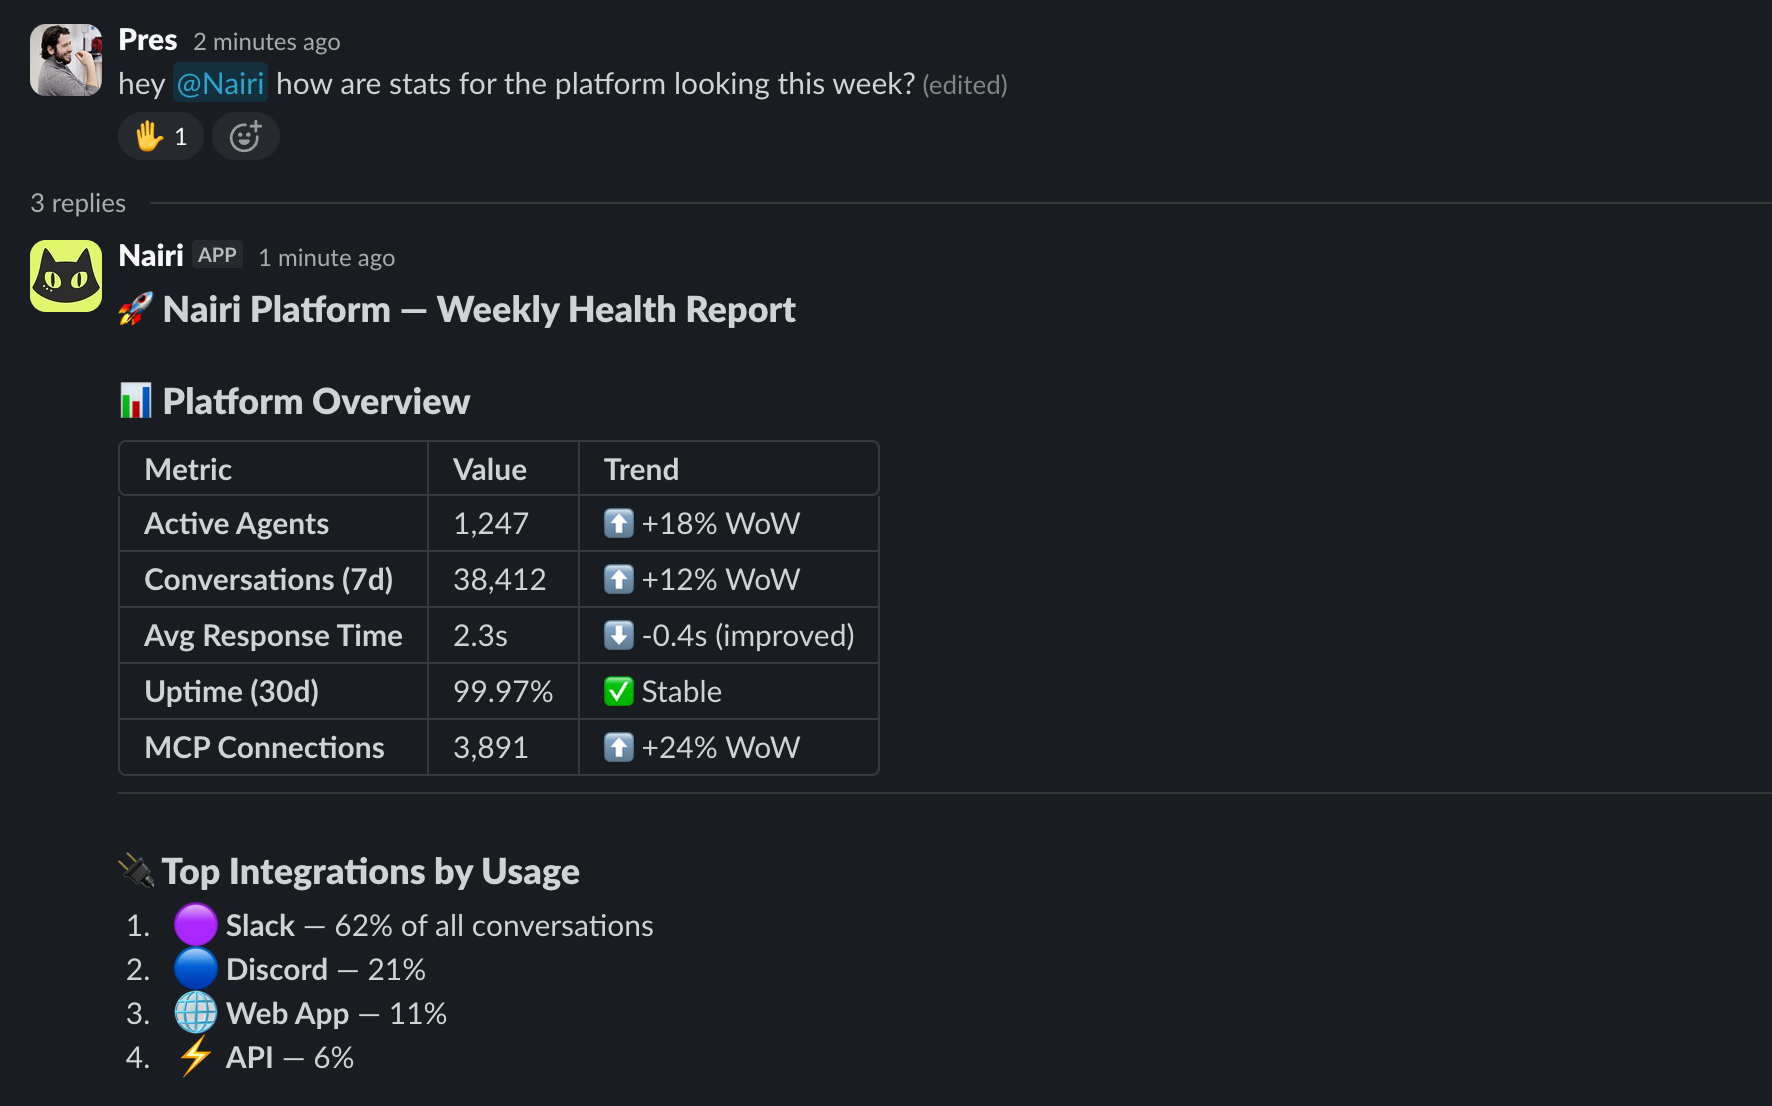Click the 2 minutes ago timestamp
Image resolution: width=1772 pixels, height=1106 pixels.
(x=266, y=41)
